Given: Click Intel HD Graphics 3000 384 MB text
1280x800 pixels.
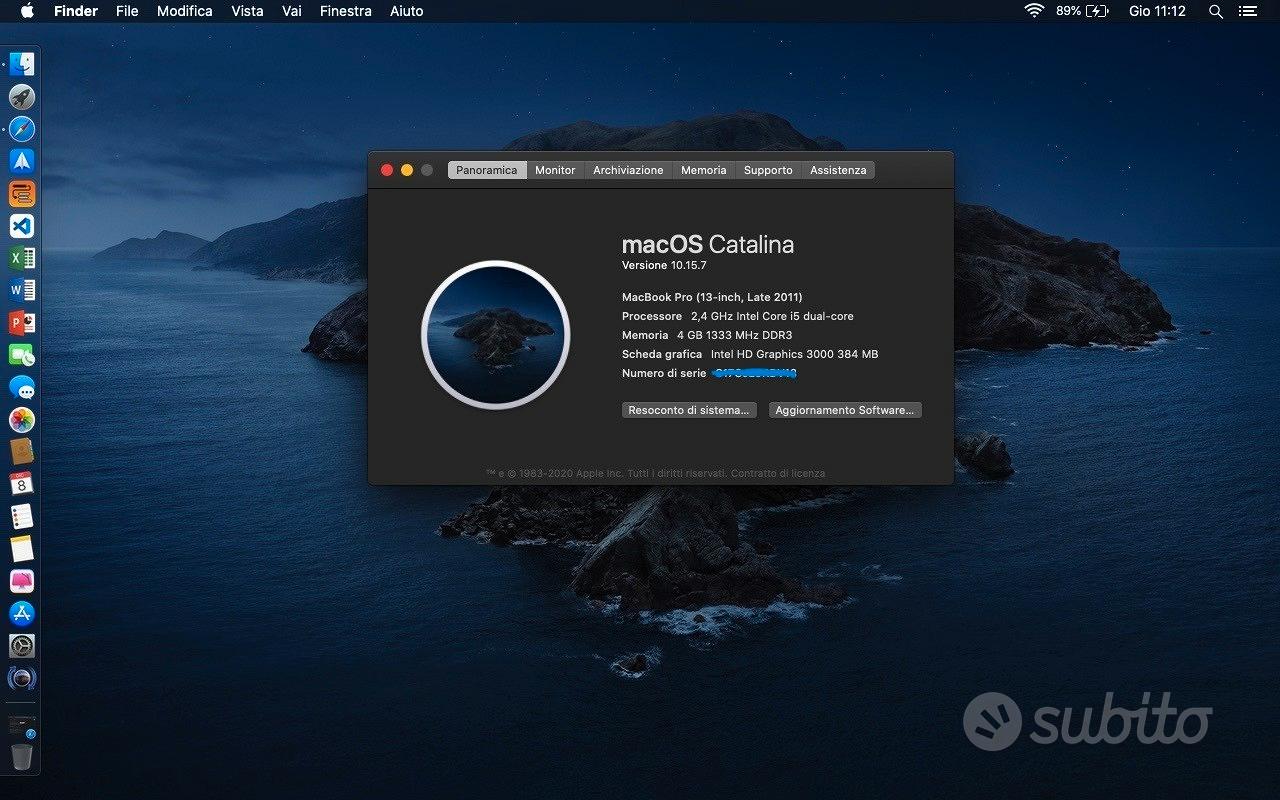Looking at the screenshot, I should 794,354.
